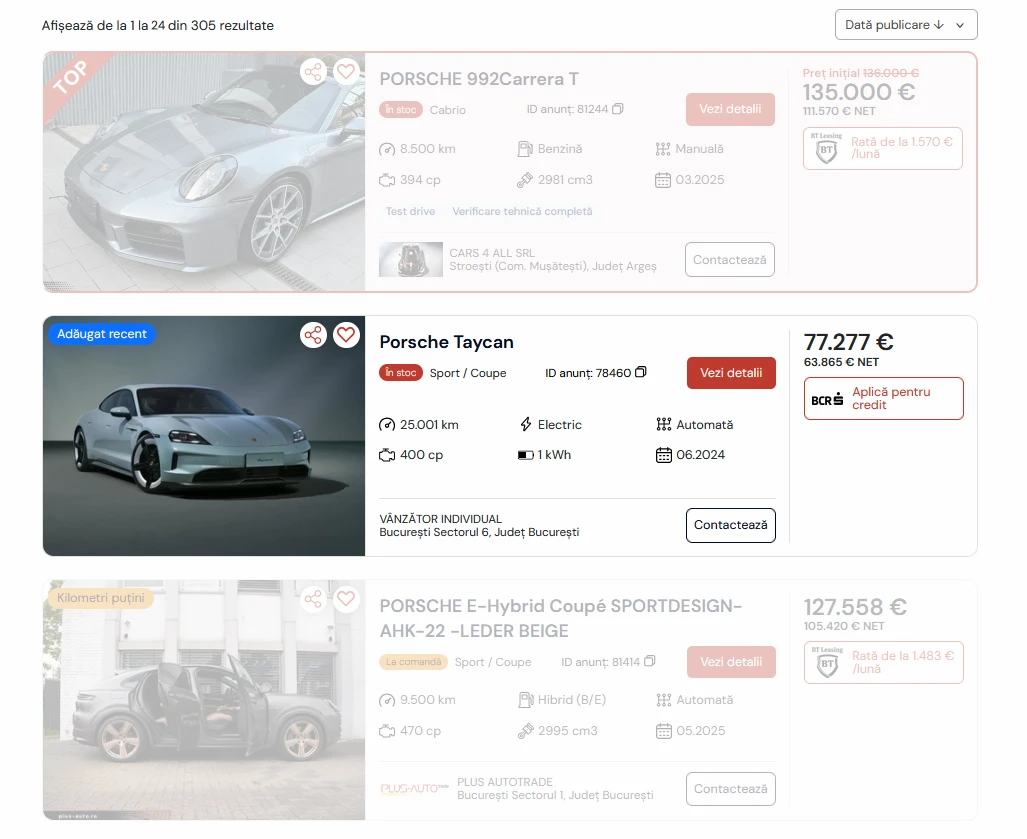Contact seller PLUS AUTOTRADE
This screenshot has height=839, width=1027.
(x=730, y=789)
